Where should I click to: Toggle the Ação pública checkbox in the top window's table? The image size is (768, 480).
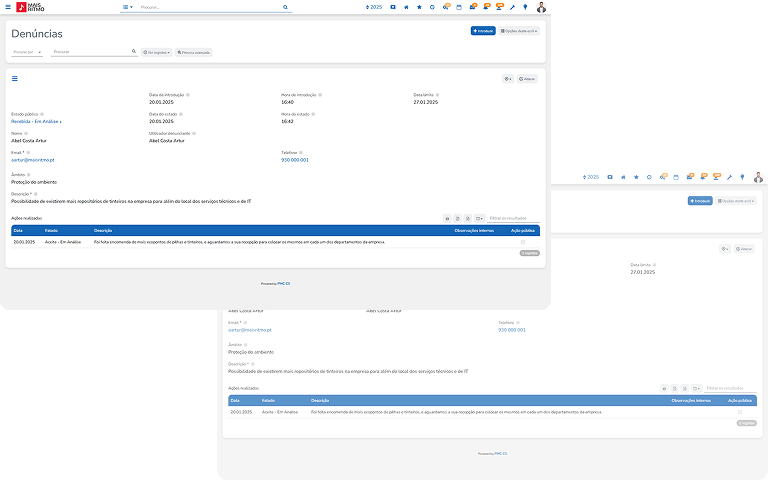pos(522,242)
